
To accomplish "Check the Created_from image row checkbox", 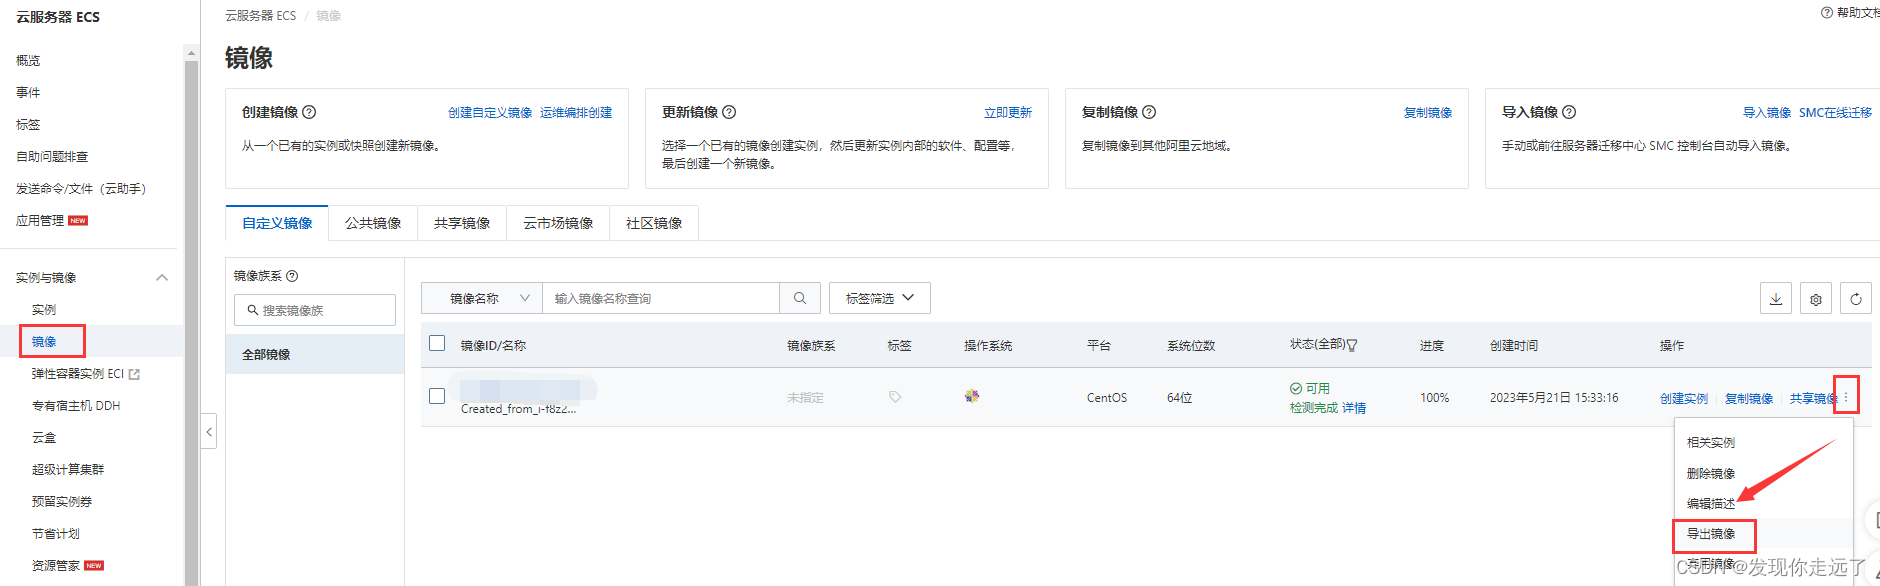I will [x=437, y=396].
